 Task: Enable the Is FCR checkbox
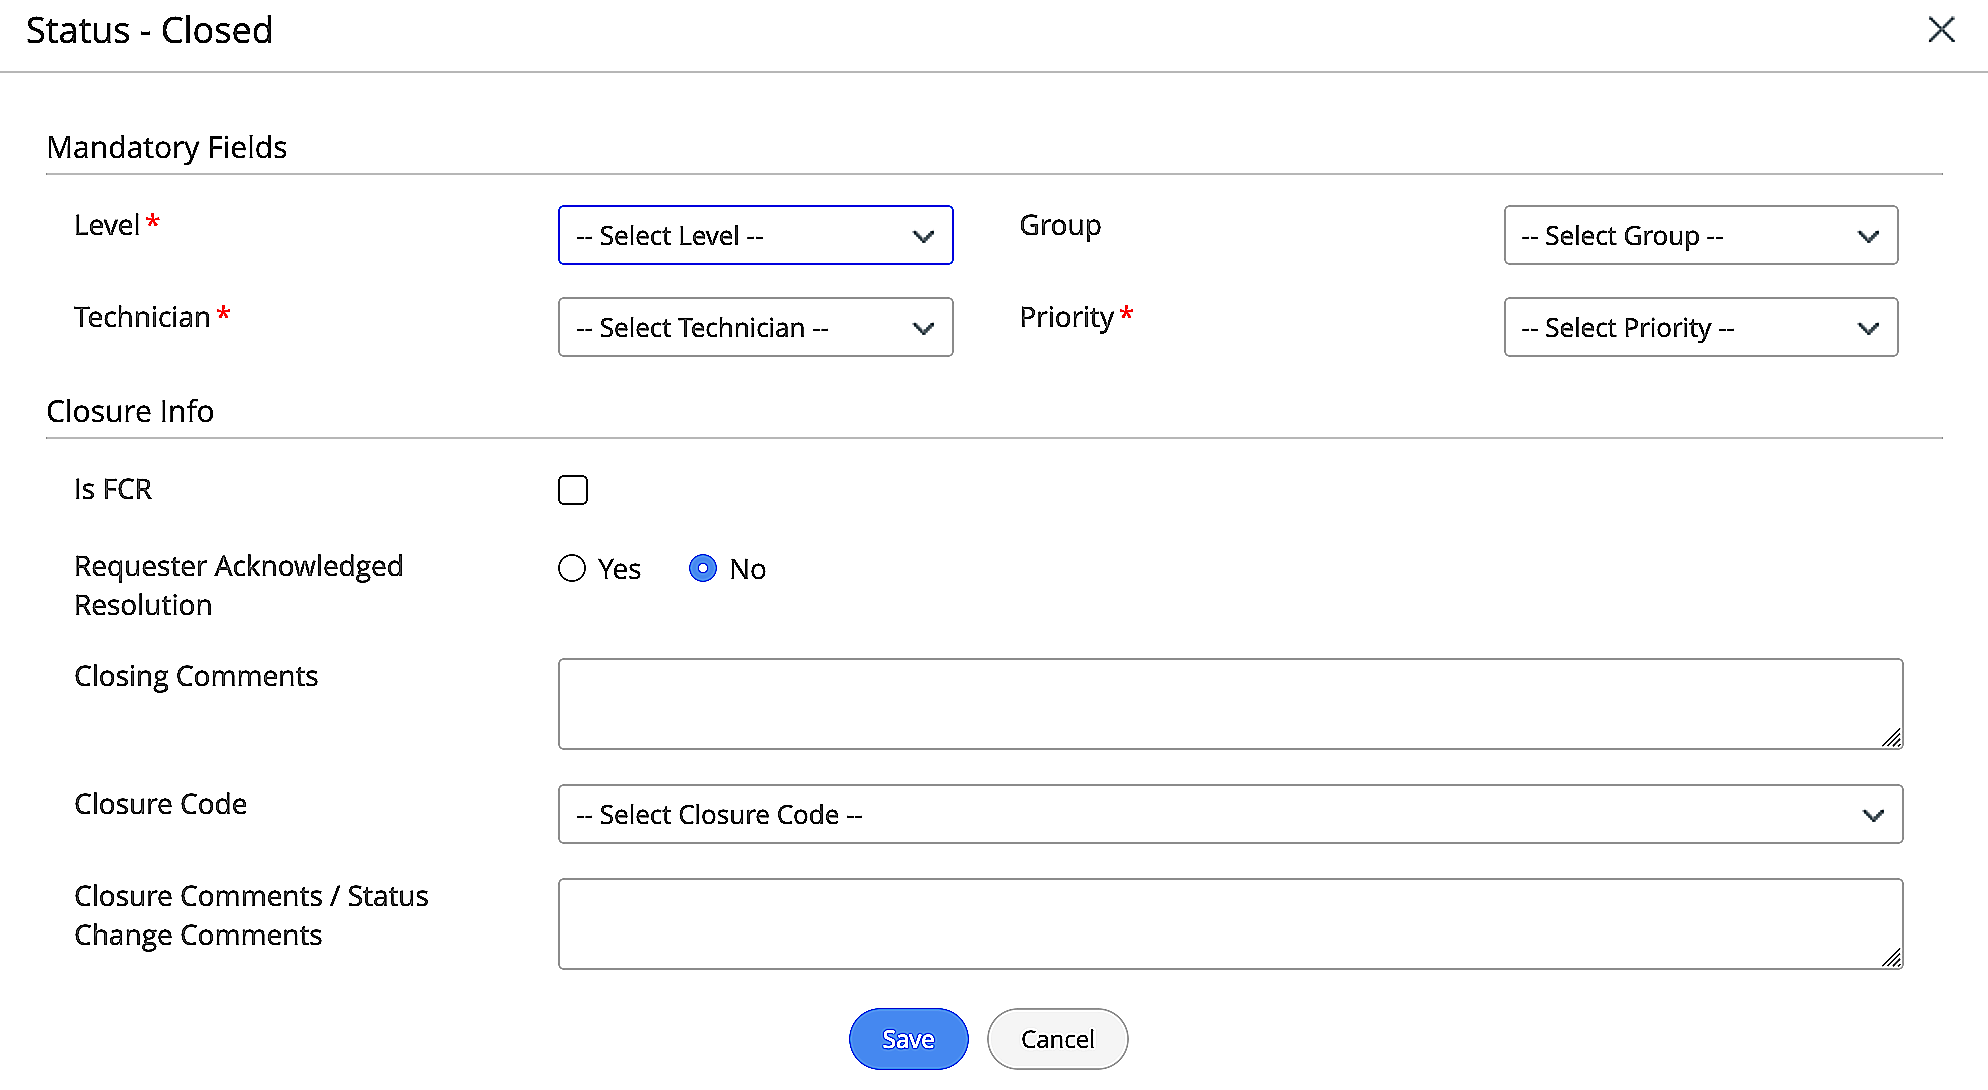pyautogui.click(x=572, y=489)
